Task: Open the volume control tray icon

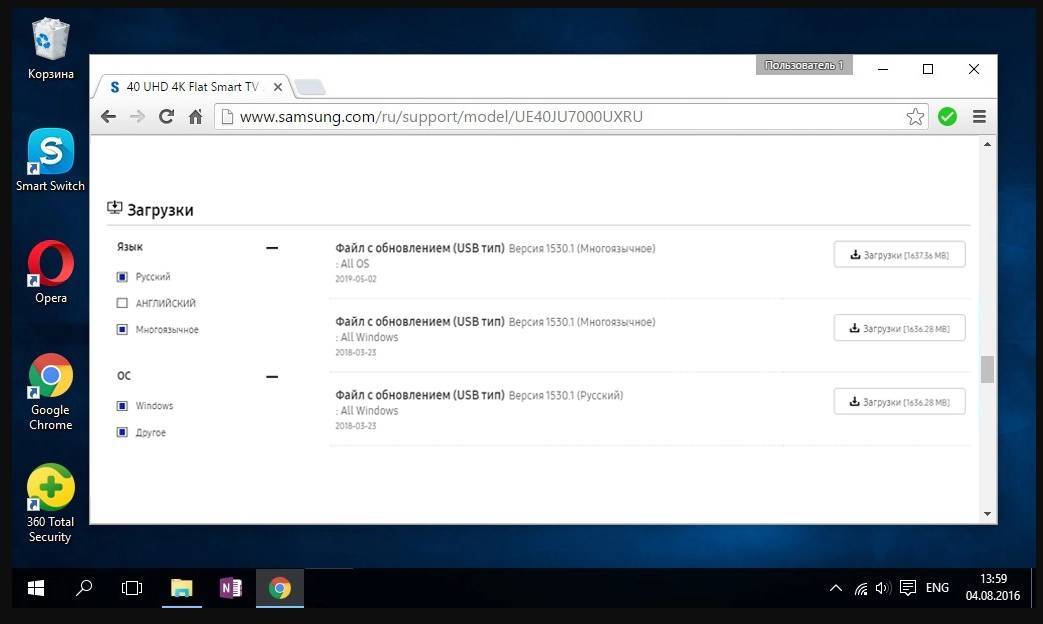Action: click(x=883, y=588)
